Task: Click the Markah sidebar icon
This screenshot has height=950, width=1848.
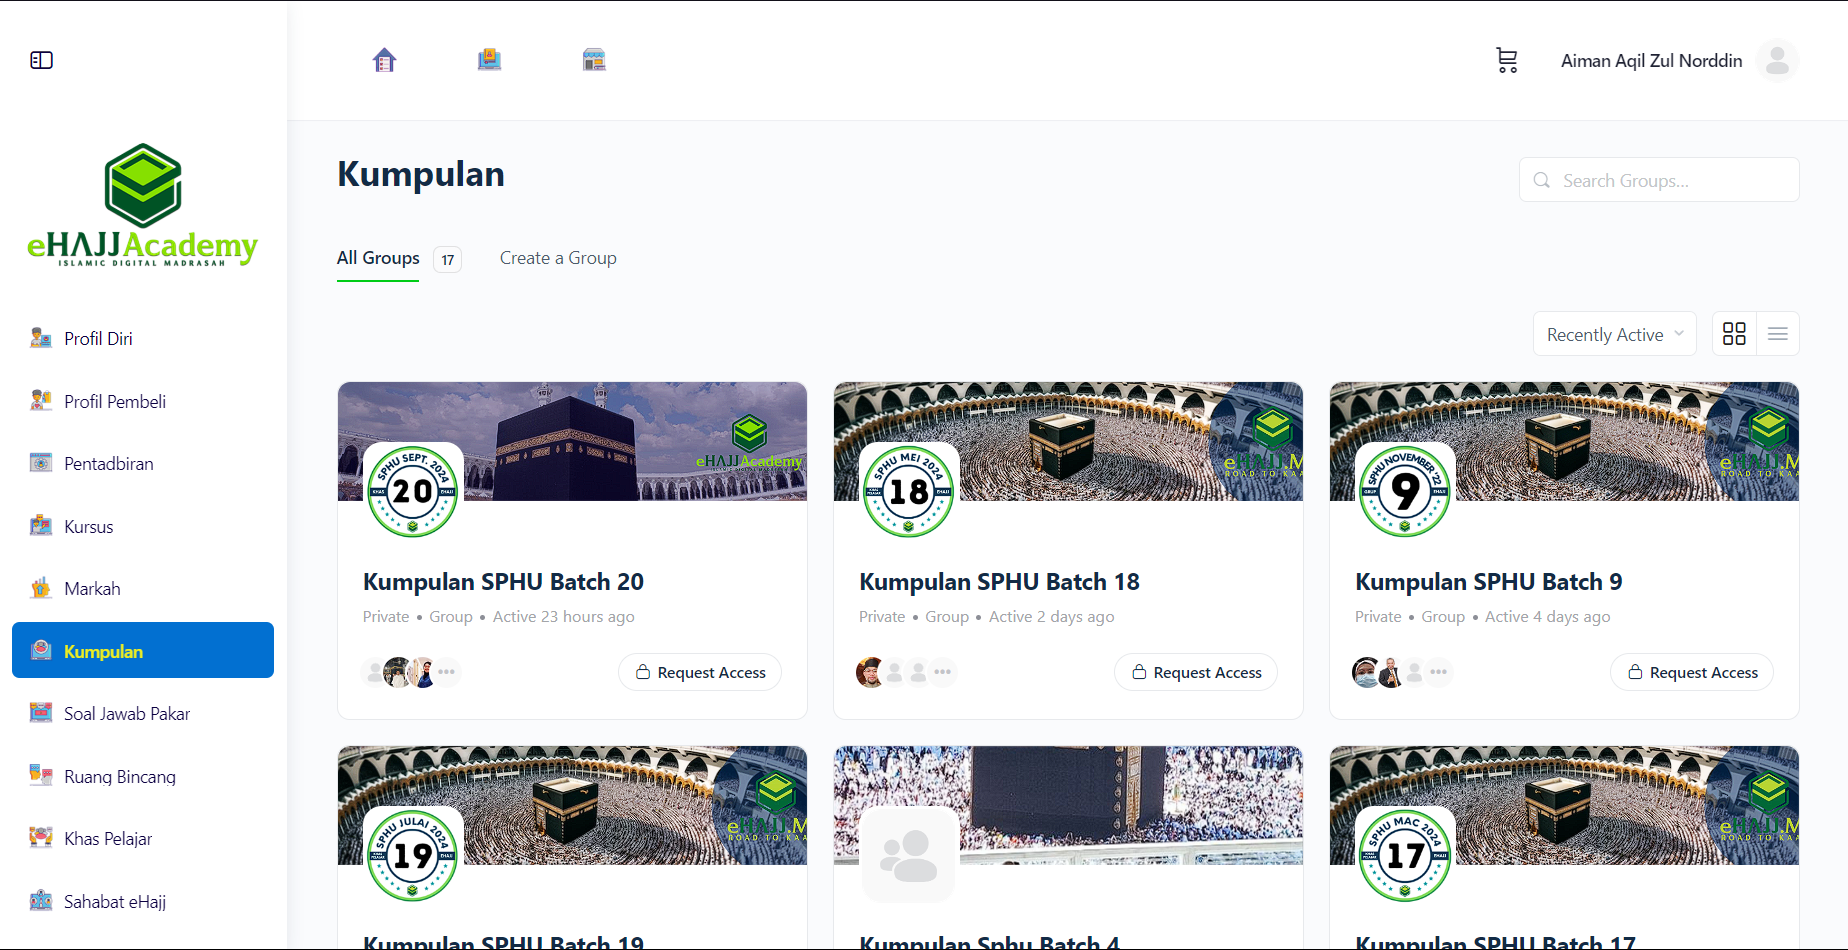Action: point(41,588)
